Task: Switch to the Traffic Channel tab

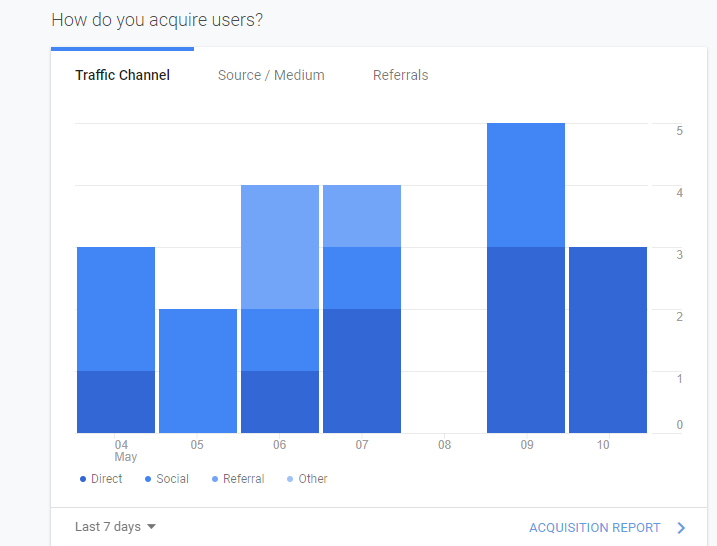Action: 122,75
